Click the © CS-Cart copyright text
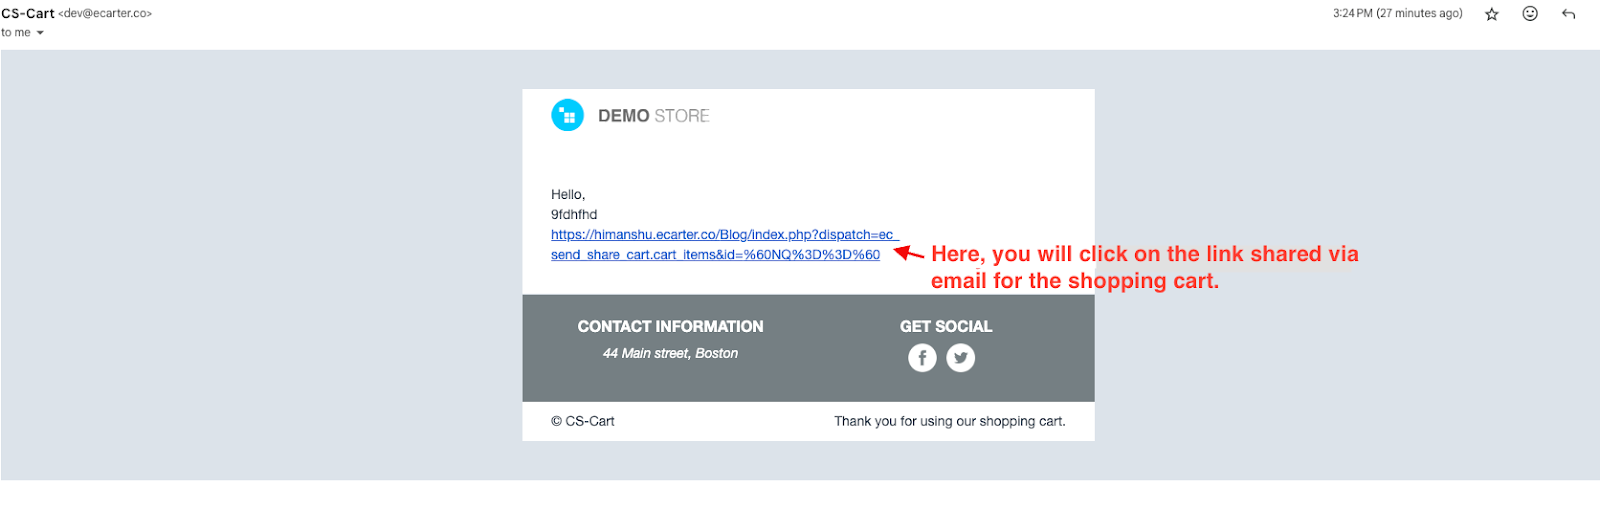The height and width of the screenshot is (509, 1600). click(x=583, y=421)
